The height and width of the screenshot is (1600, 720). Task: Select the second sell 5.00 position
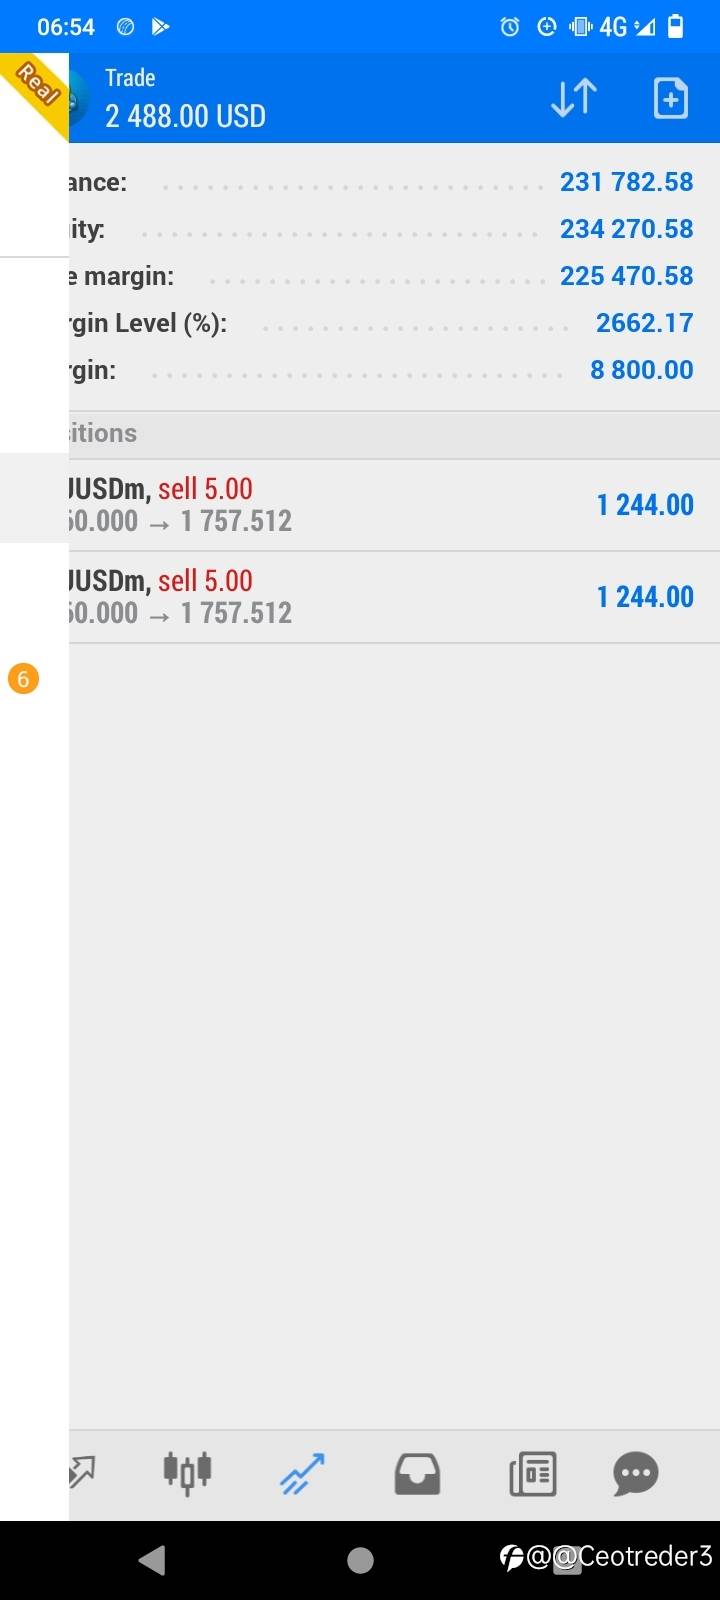click(x=394, y=597)
